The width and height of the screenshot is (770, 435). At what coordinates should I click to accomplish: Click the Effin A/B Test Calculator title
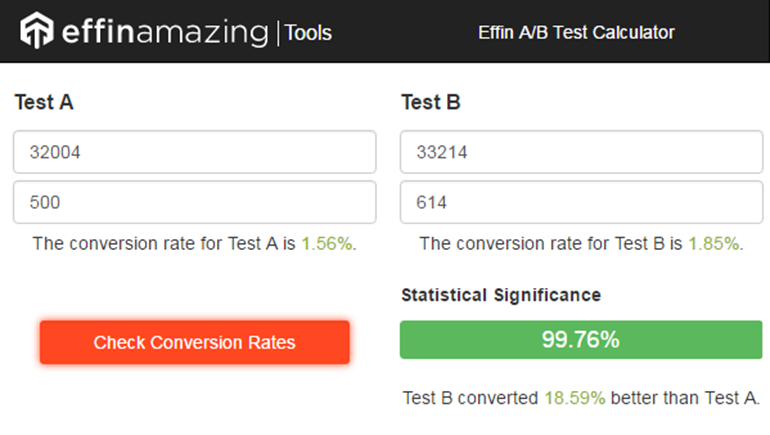pos(576,33)
